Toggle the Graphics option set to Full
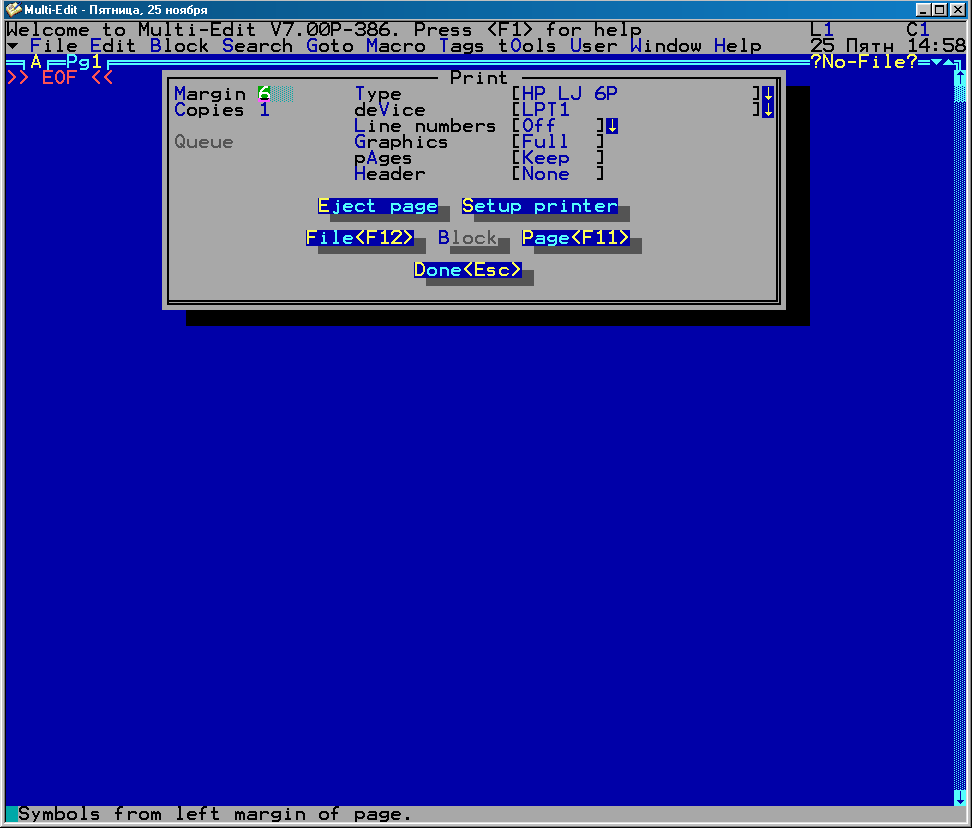 point(557,142)
